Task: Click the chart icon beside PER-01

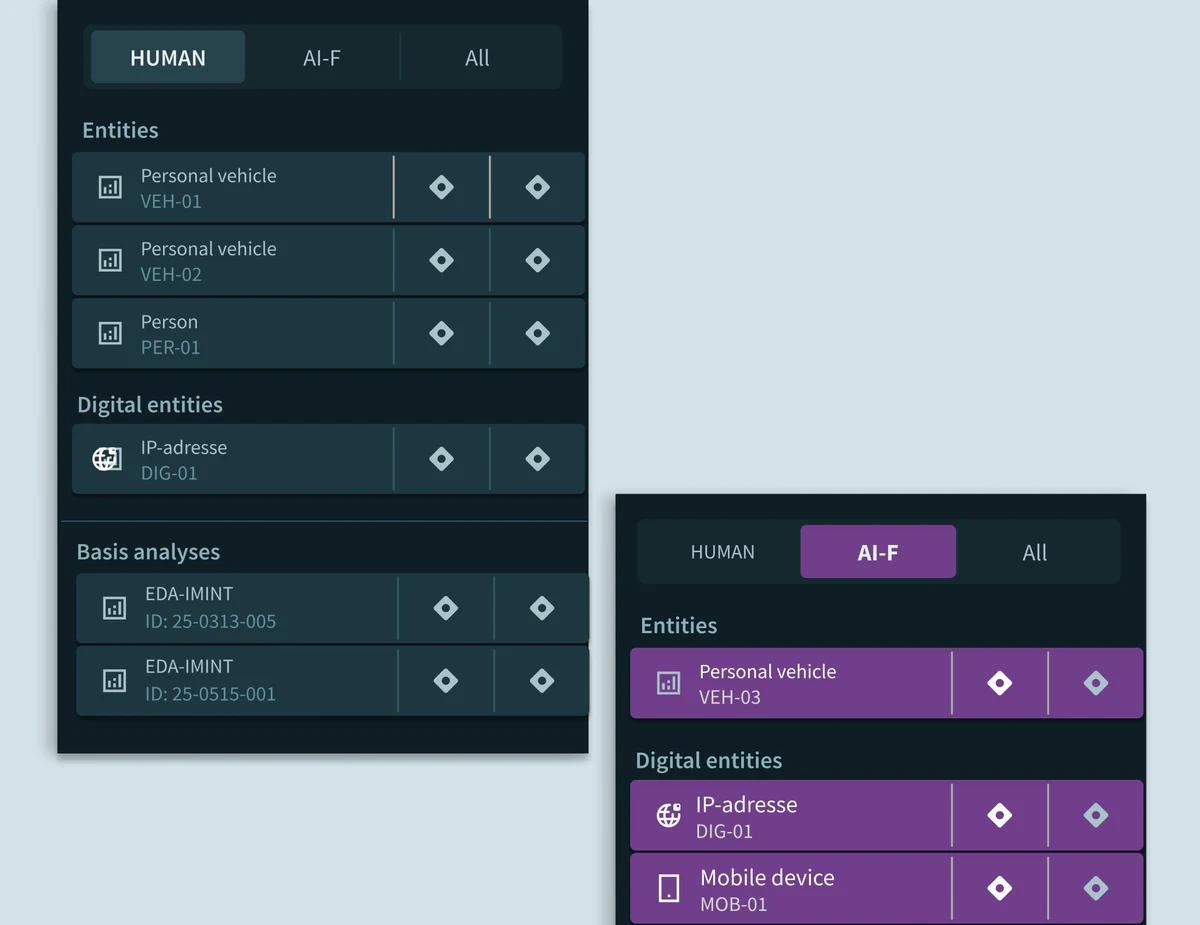Action: (x=110, y=333)
